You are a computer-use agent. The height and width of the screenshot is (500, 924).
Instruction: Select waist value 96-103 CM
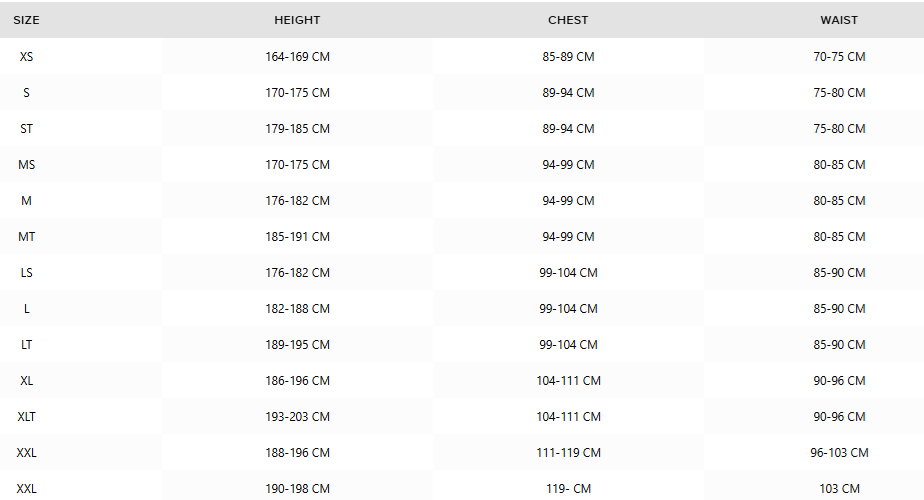pyautogui.click(x=840, y=452)
